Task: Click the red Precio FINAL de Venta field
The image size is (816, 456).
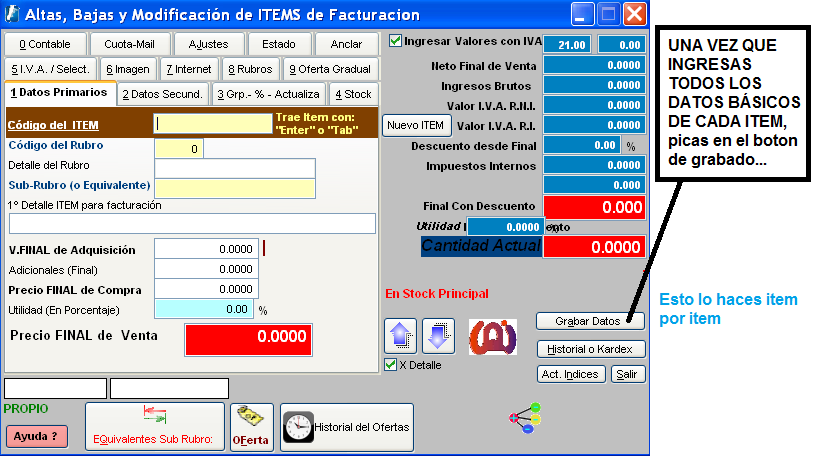Action: coord(248,340)
